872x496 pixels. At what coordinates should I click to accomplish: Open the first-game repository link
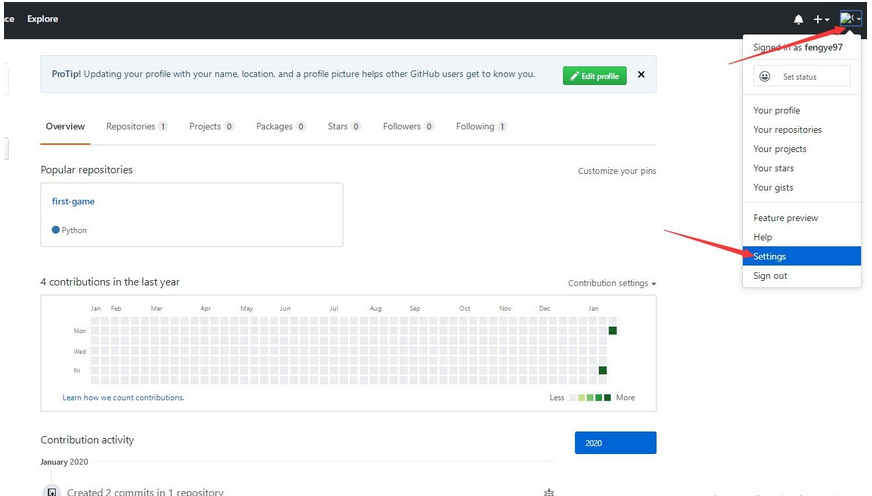click(x=73, y=201)
